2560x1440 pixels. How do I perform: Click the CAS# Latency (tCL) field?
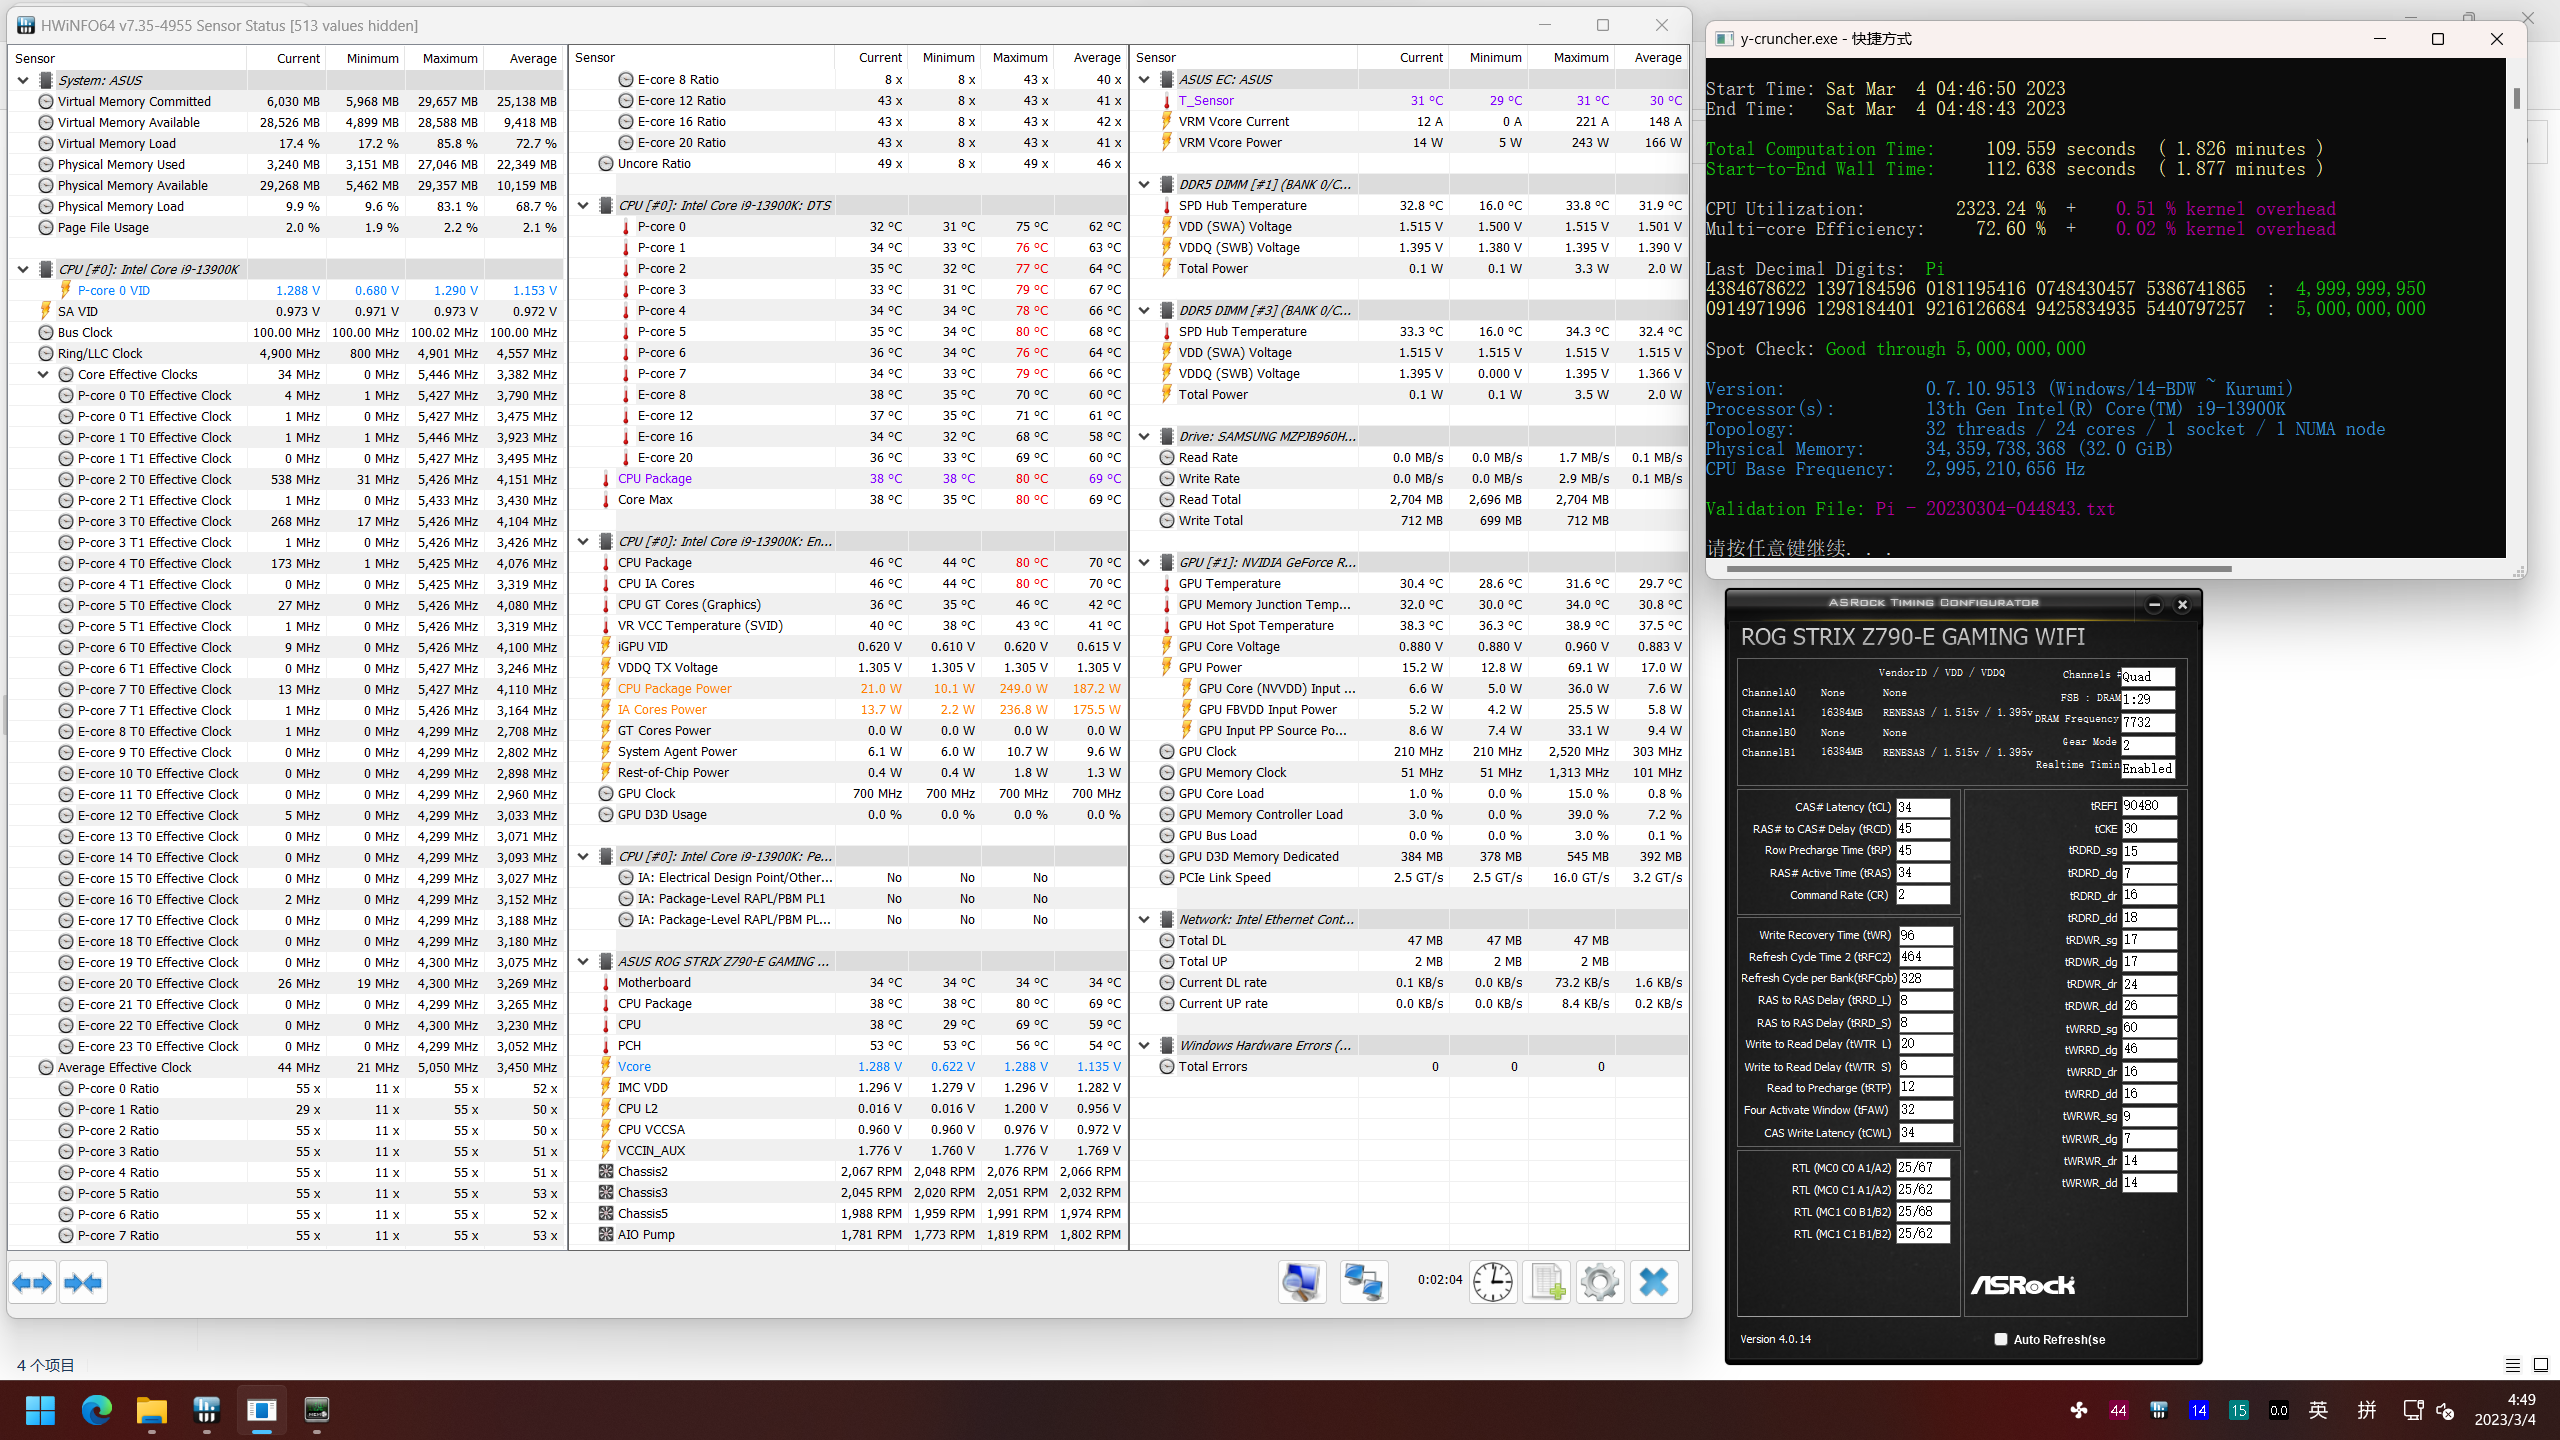[1922, 808]
